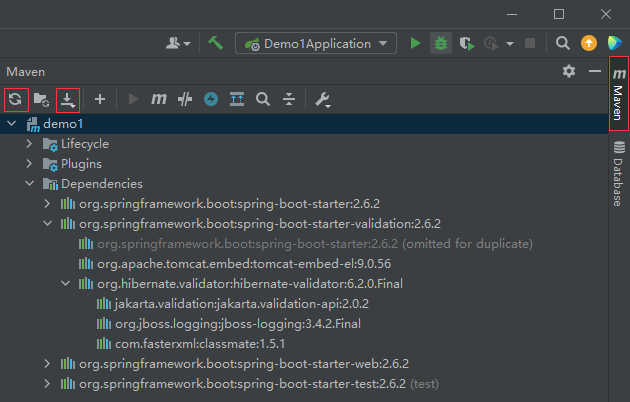Select jakarta.validation-api:2.0.2 dependency
This screenshot has width=630, height=402.
[241, 304]
